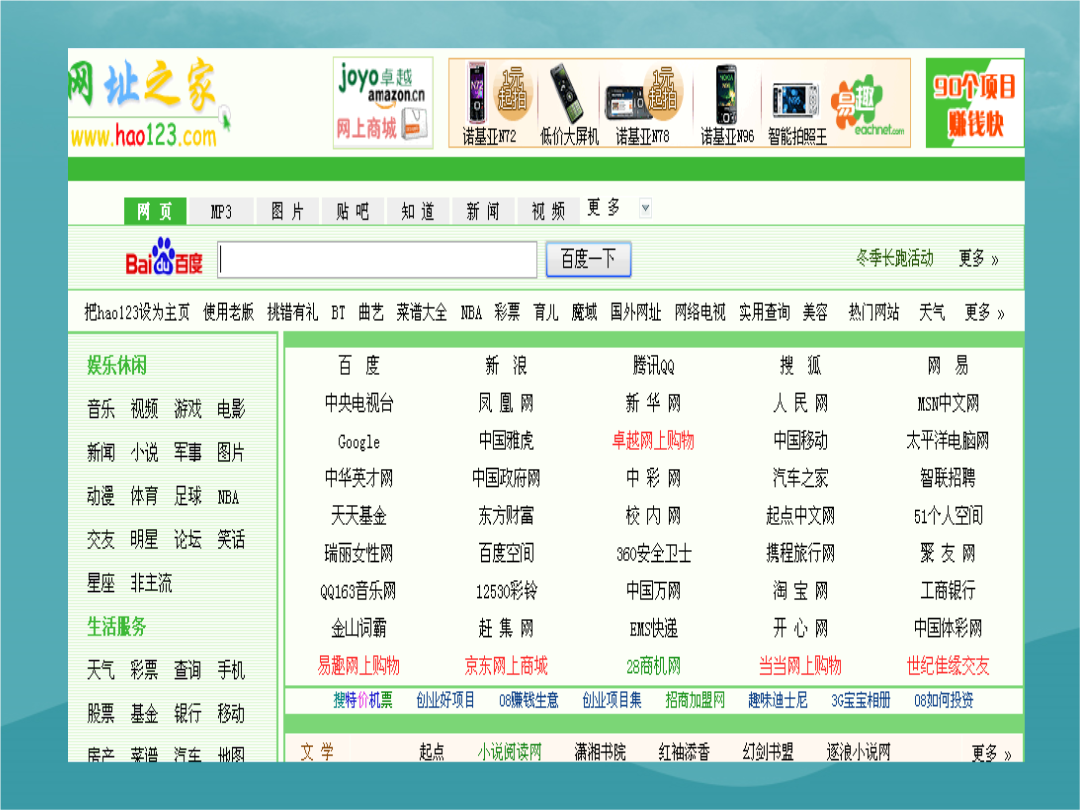Select the 网页 search tab
The width and height of the screenshot is (1080, 810).
pos(155,211)
